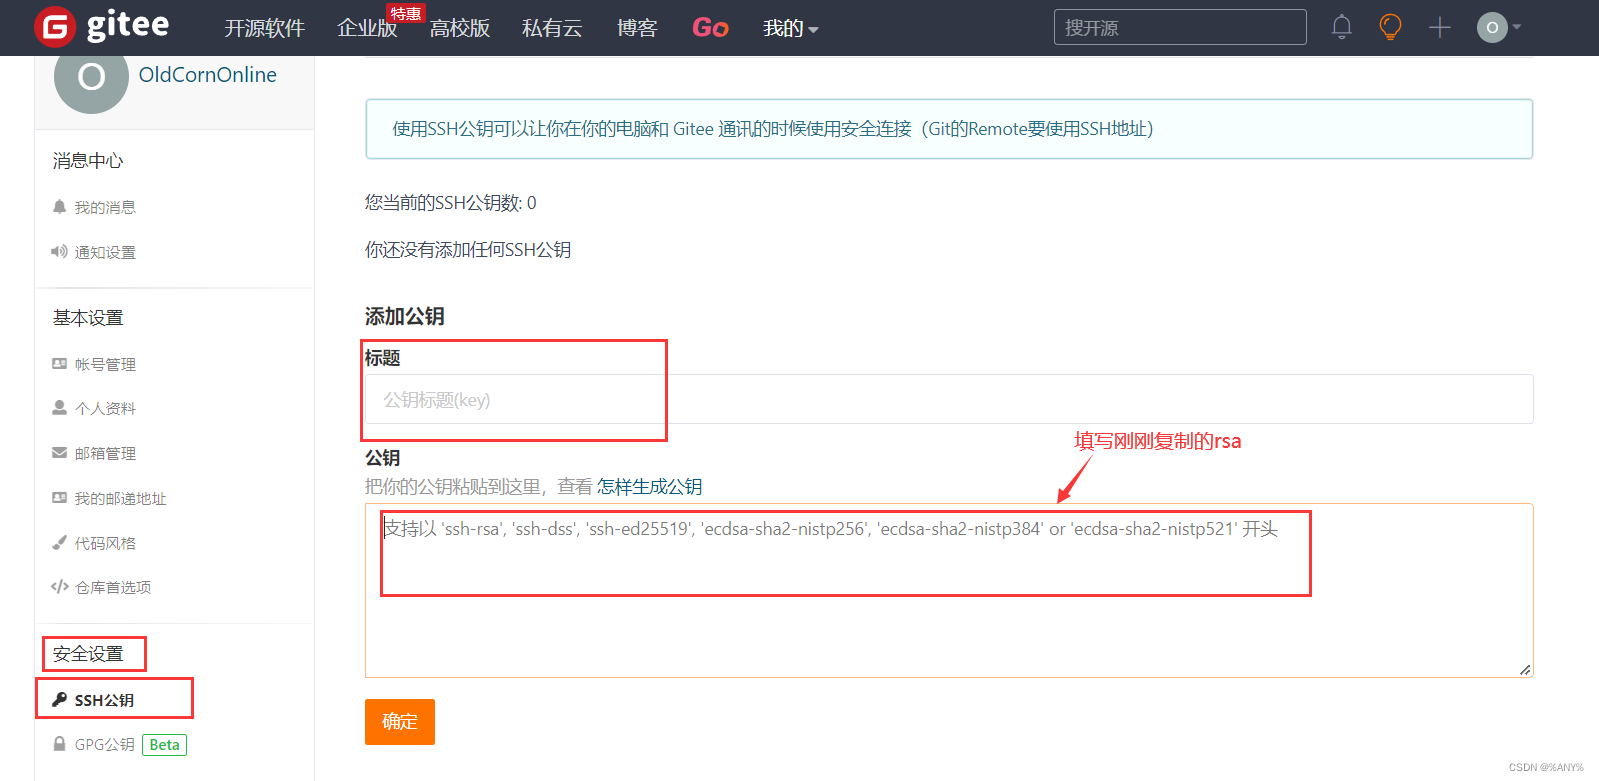Focus the public key textarea
This screenshot has width=1599, height=781.
[x=948, y=590]
